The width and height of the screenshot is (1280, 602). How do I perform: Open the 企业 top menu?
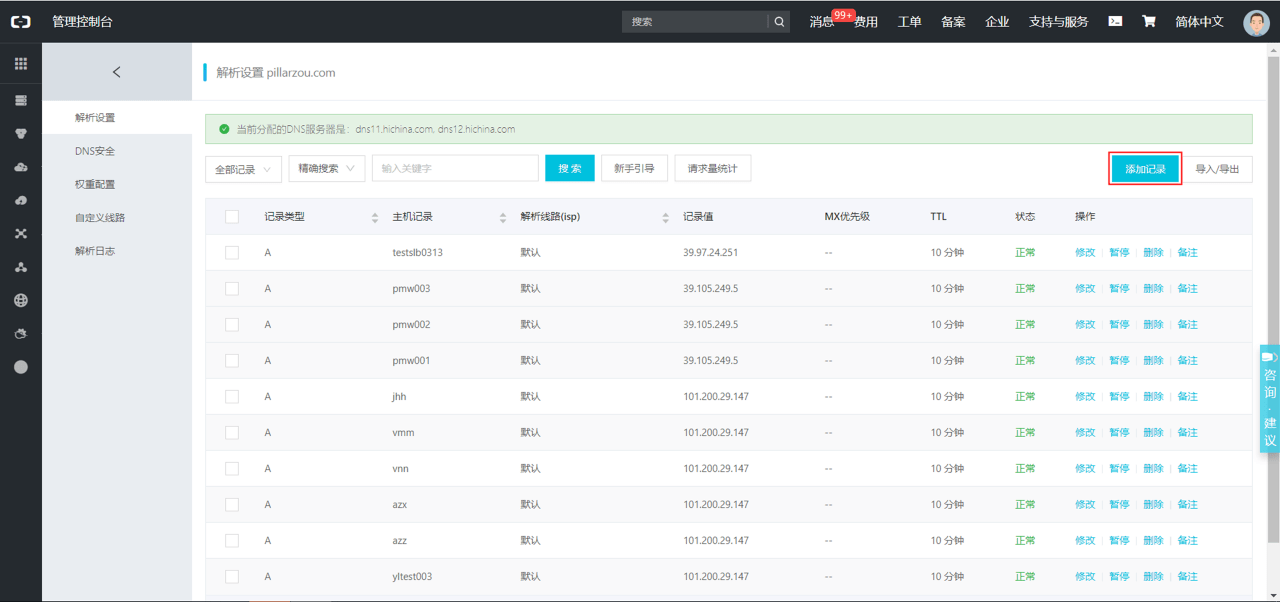tap(997, 22)
